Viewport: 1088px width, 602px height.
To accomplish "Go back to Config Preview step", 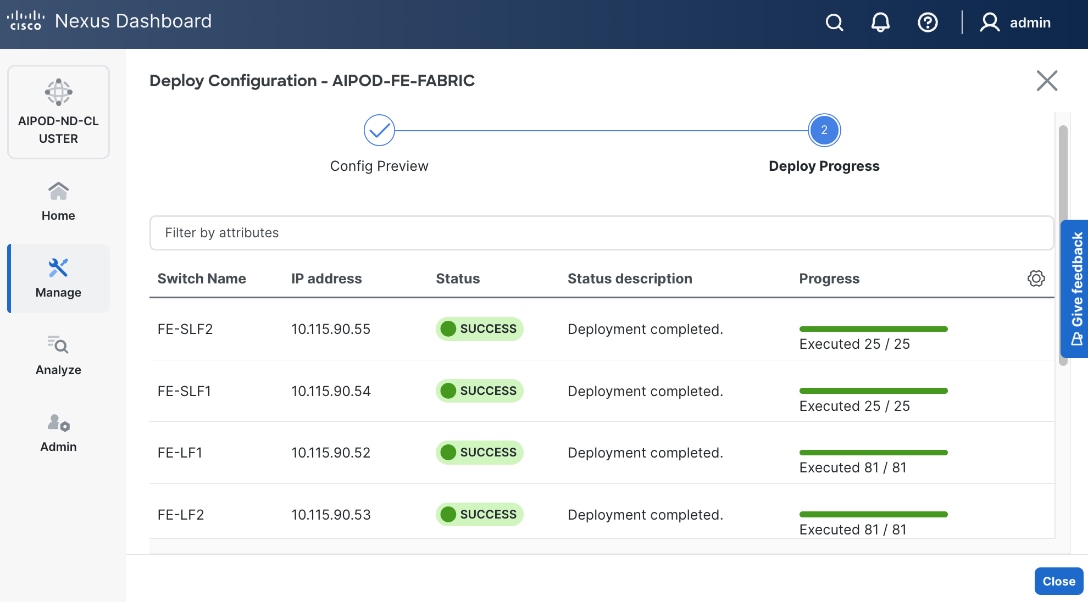I will (379, 130).
